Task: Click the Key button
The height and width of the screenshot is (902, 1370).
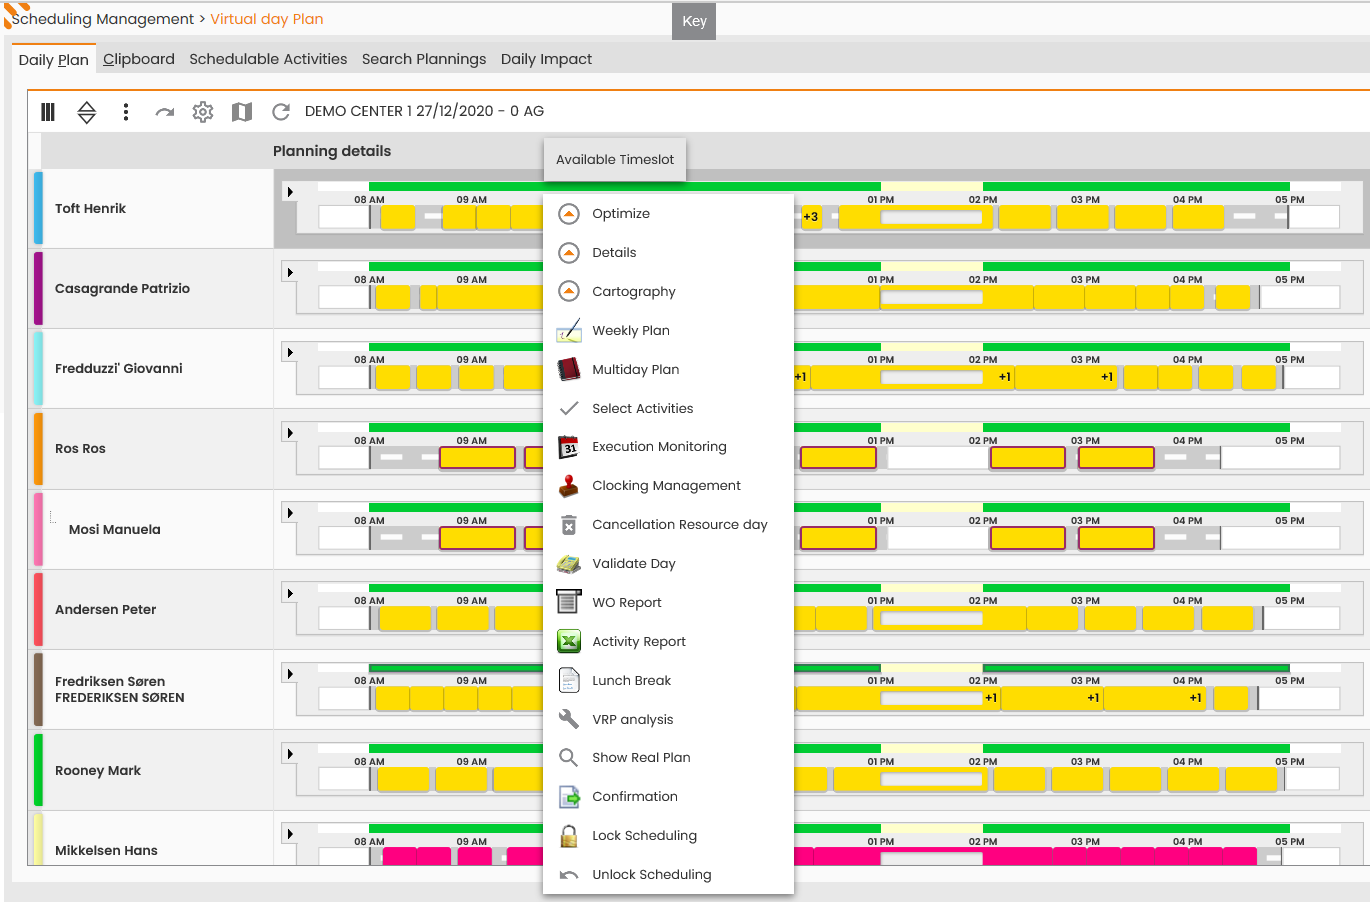Action: [x=695, y=21]
